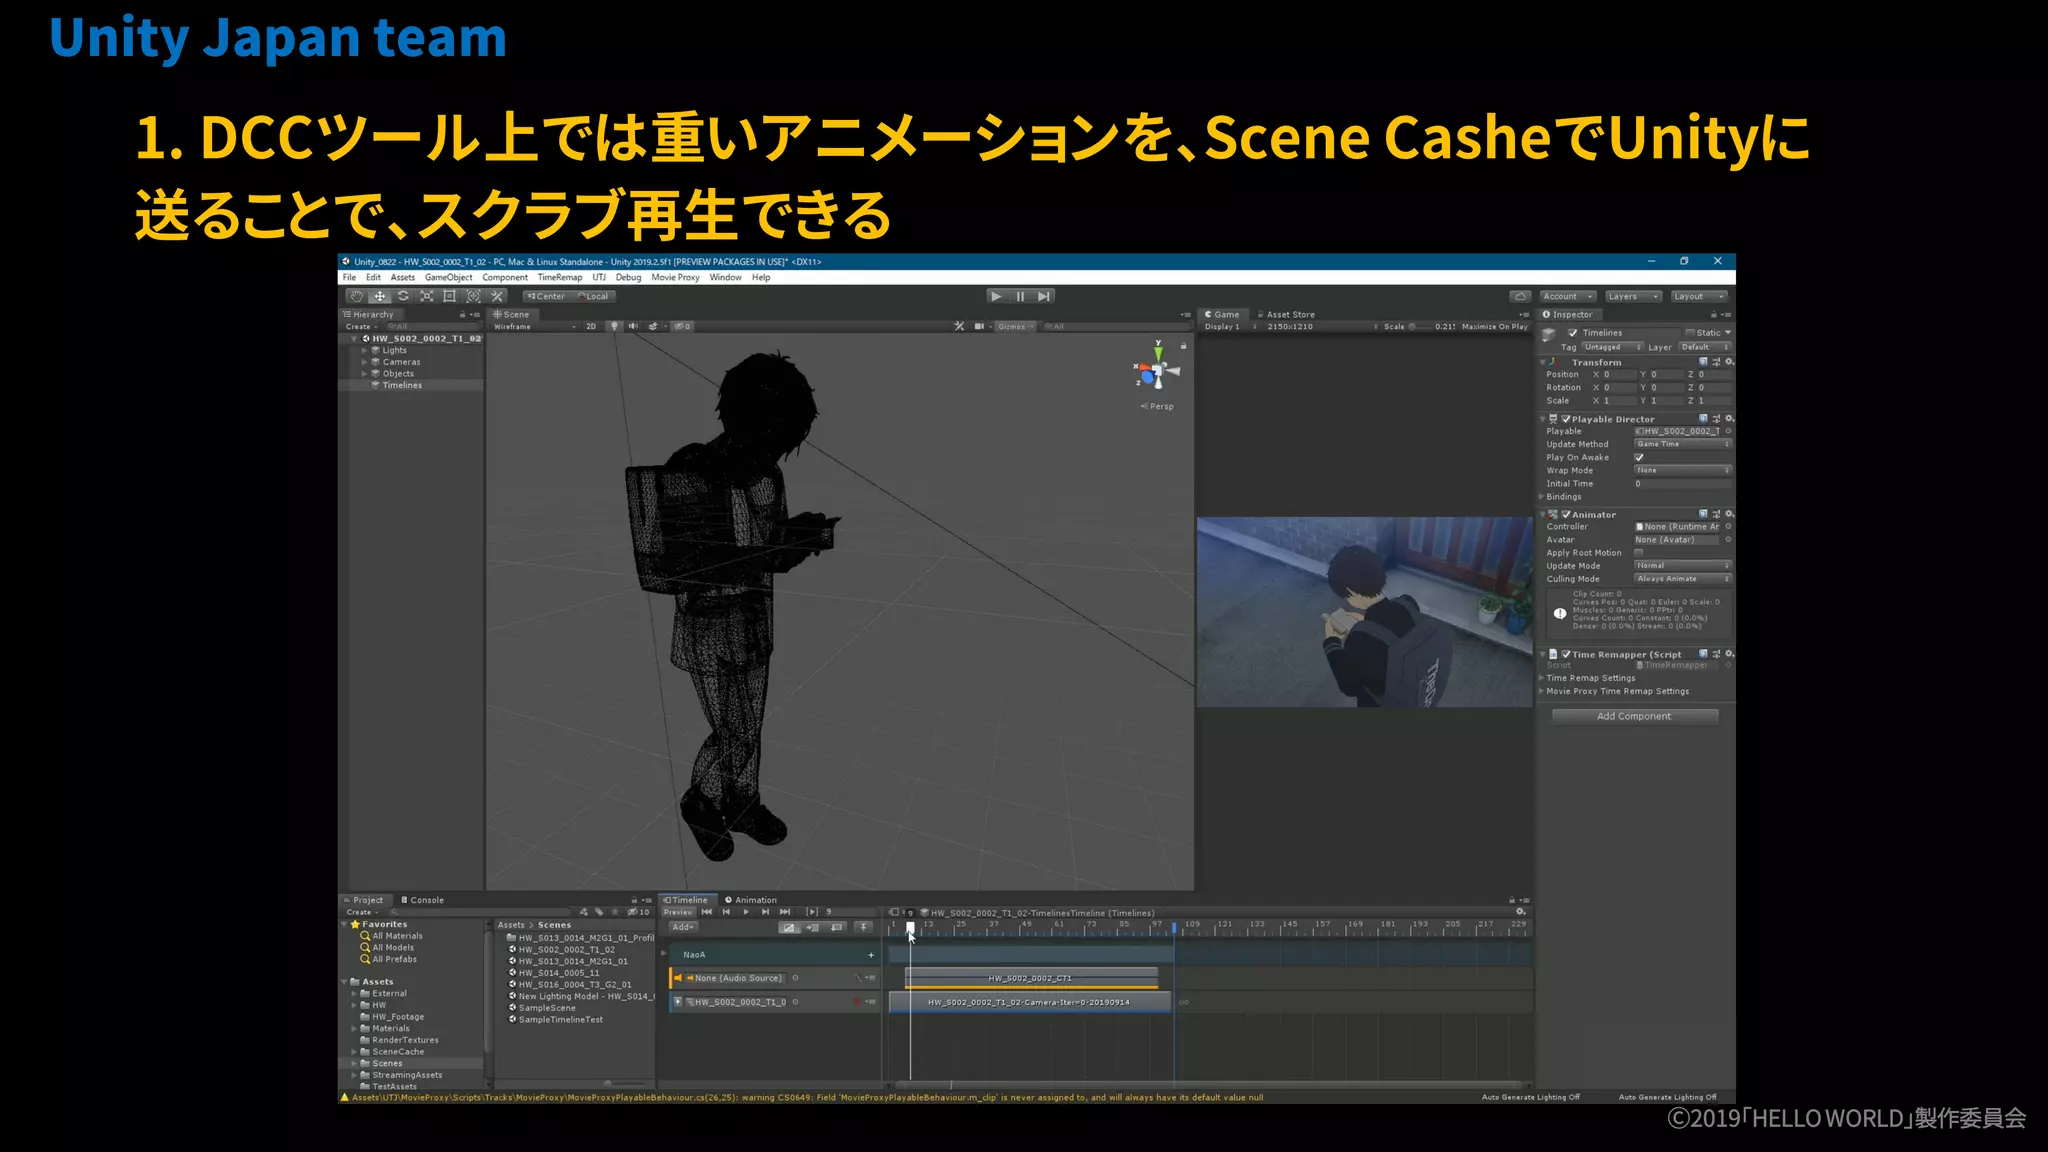2048x1152 pixels.
Task: Select Timelines in the Hierarchy
Action: coord(402,385)
